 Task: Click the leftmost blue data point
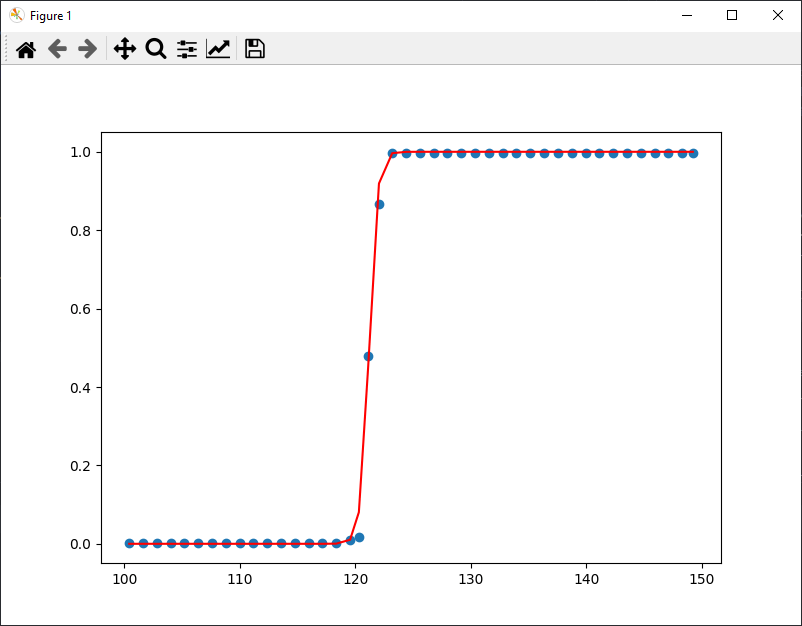(x=128, y=544)
